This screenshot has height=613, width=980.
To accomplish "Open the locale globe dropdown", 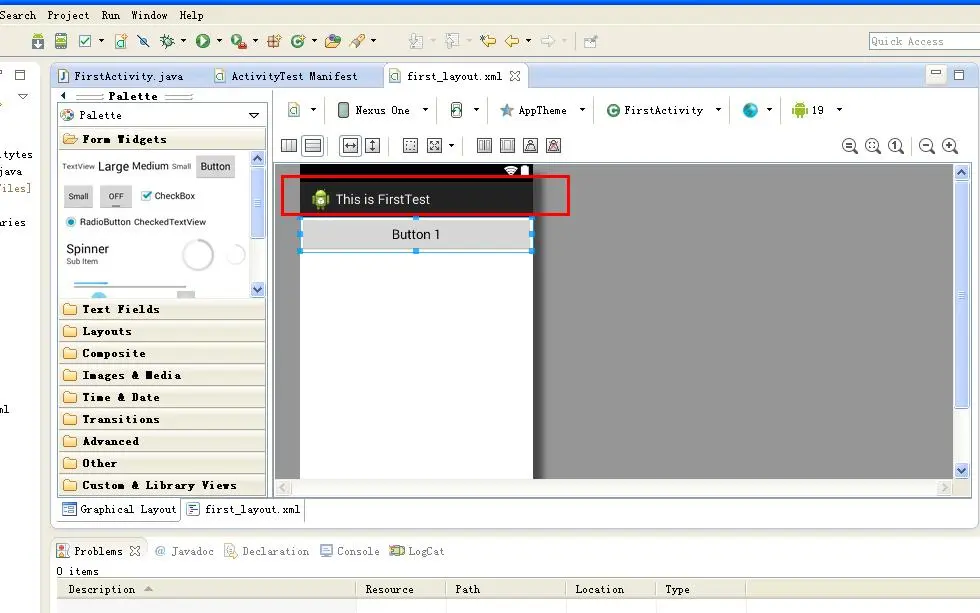I will click(758, 110).
